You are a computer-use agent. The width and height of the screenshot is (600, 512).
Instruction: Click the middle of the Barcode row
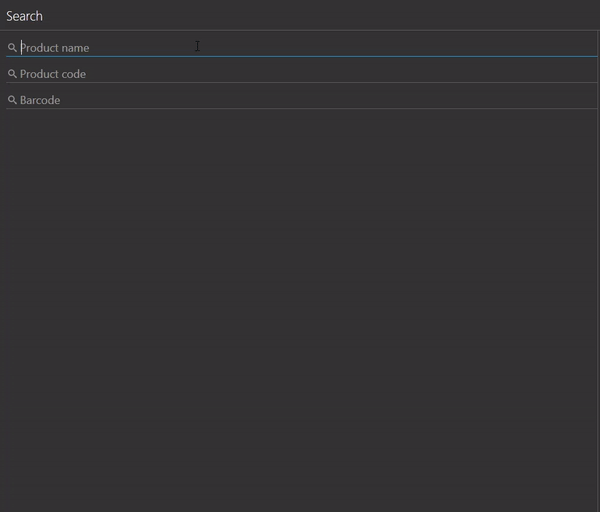click(x=300, y=100)
